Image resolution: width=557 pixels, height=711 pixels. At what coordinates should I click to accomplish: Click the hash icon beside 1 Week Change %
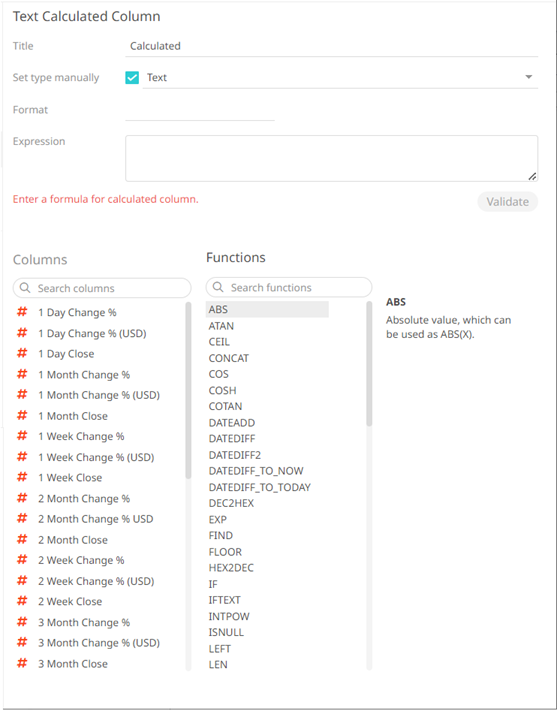tap(22, 436)
